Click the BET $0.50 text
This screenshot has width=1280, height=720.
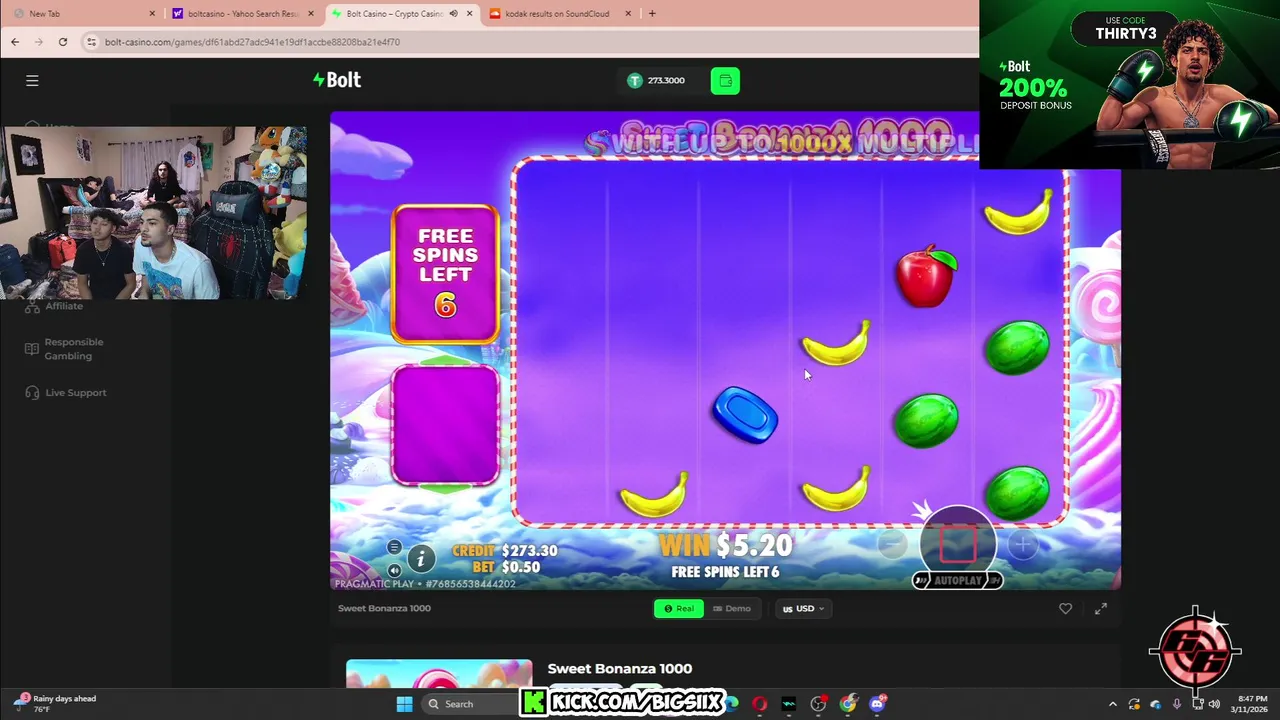506,567
